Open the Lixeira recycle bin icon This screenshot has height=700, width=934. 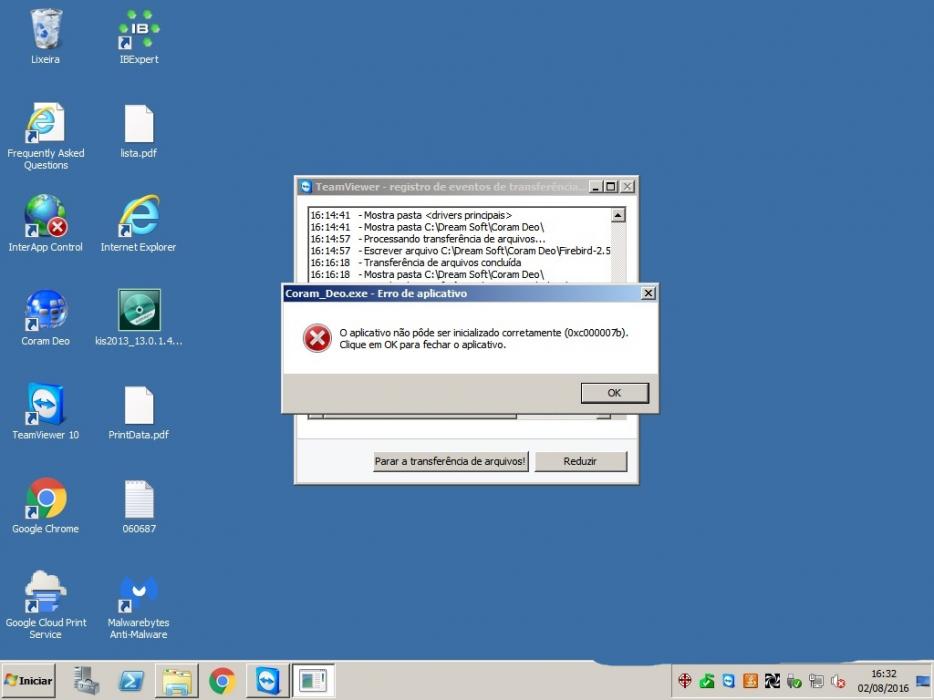(x=45, y=36)
